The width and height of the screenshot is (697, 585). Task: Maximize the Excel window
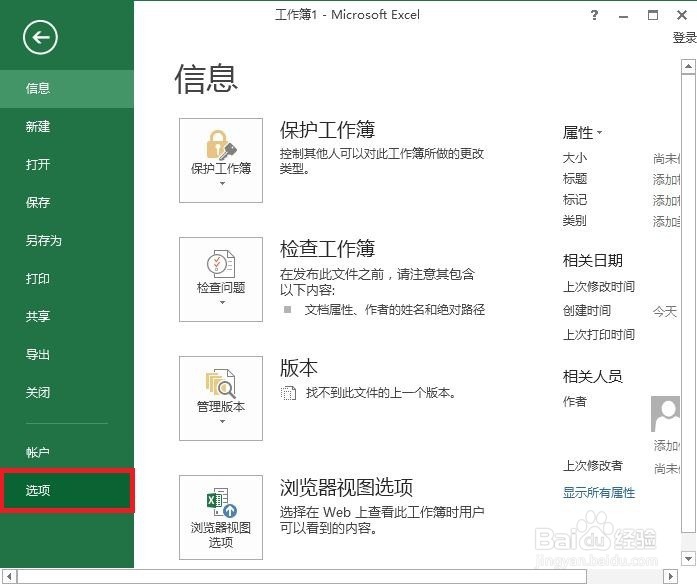coord(653,16)
